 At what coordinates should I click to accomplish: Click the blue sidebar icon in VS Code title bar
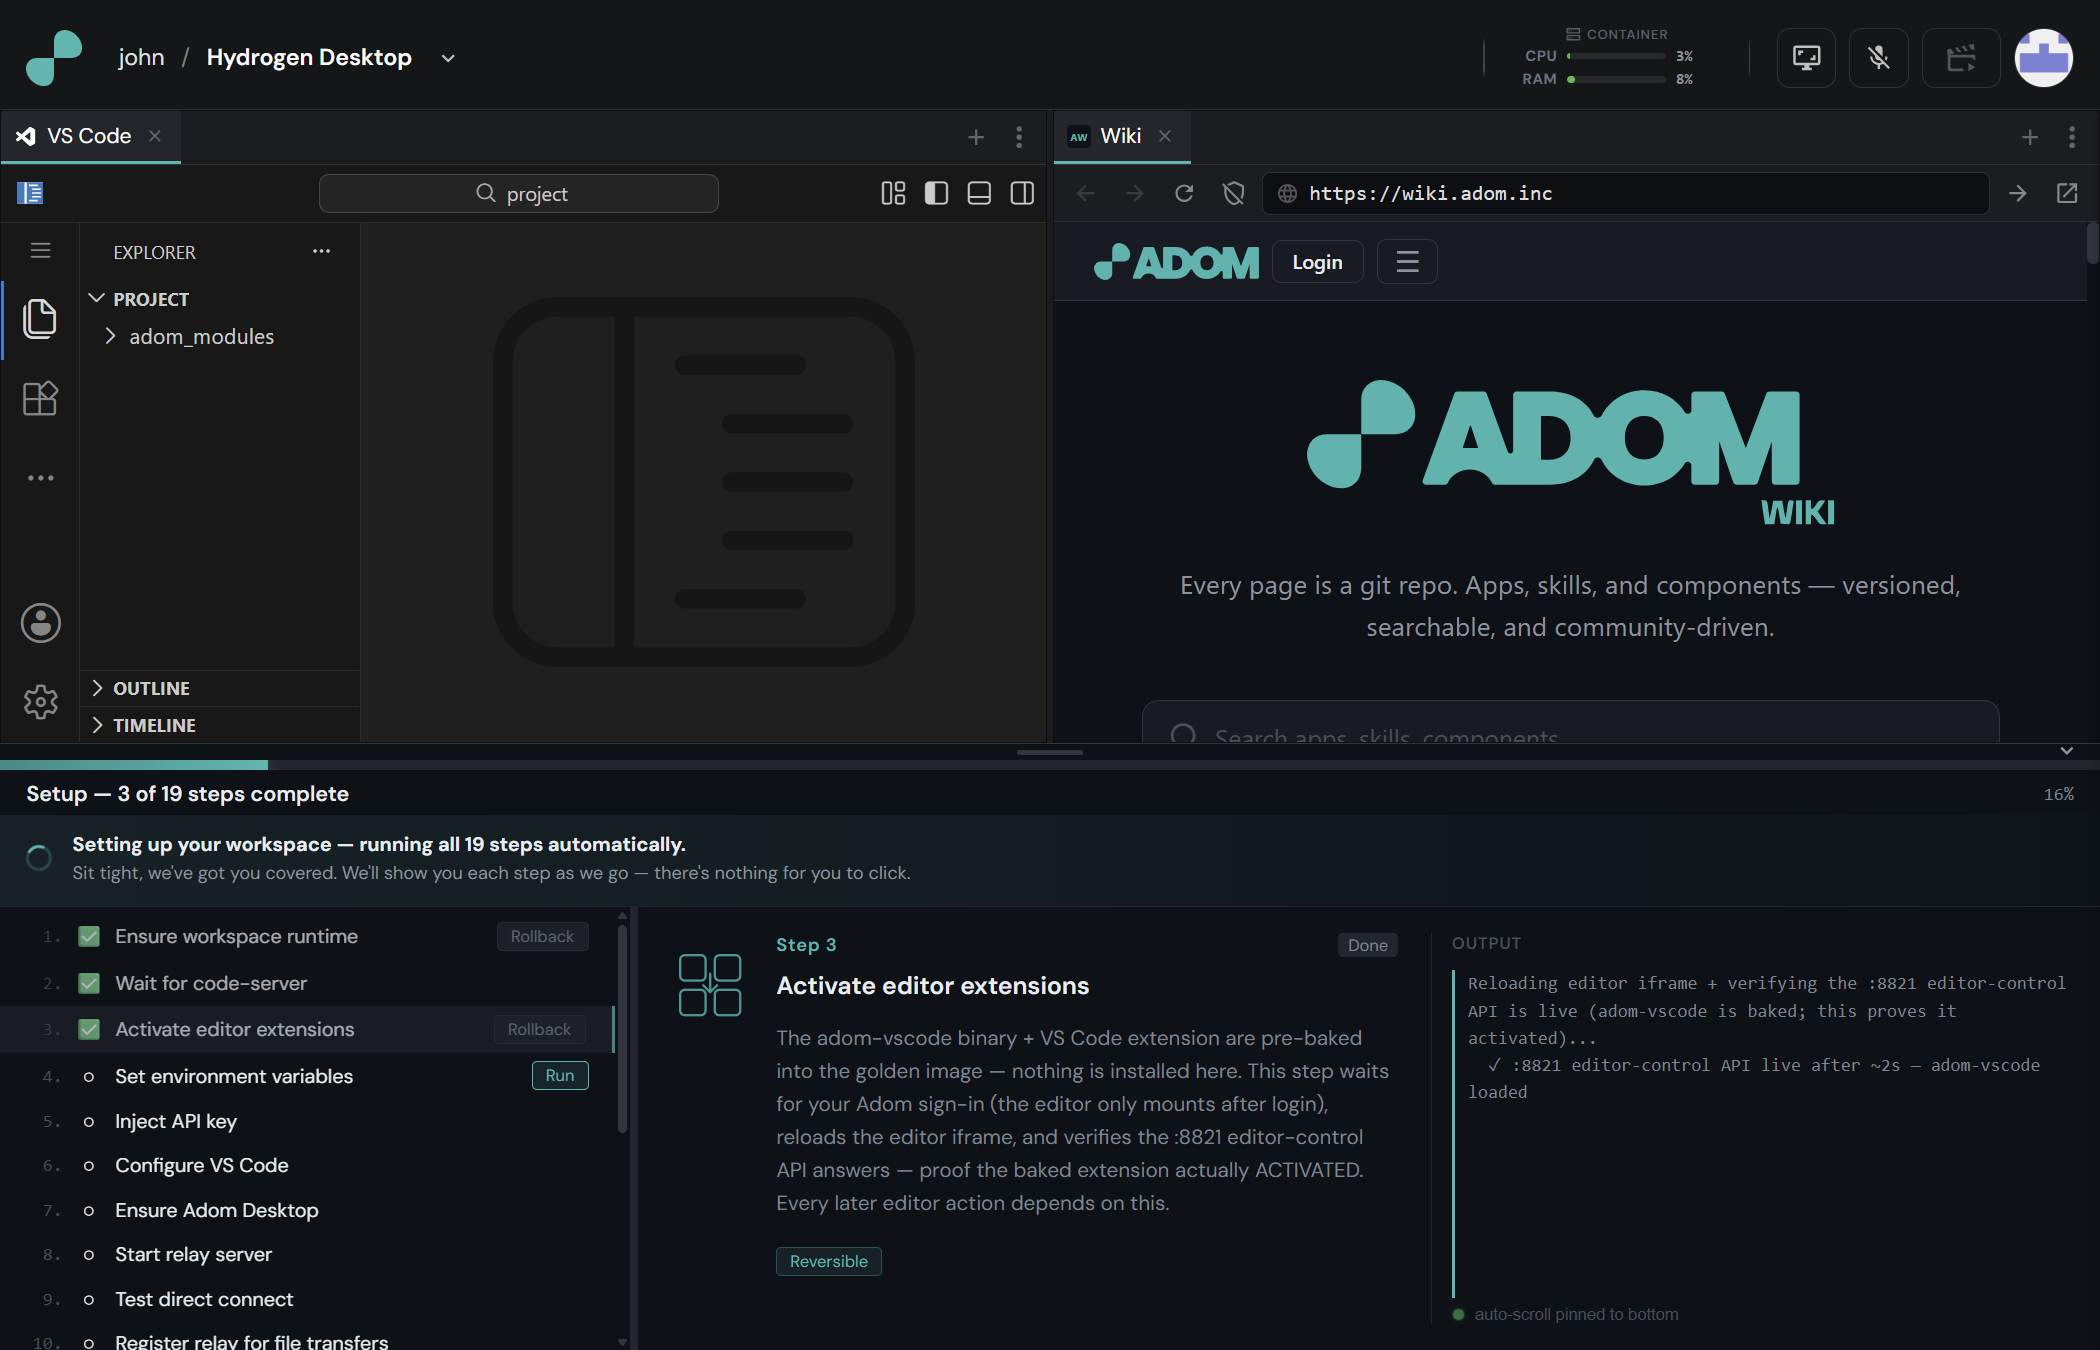tap(30, 193)
